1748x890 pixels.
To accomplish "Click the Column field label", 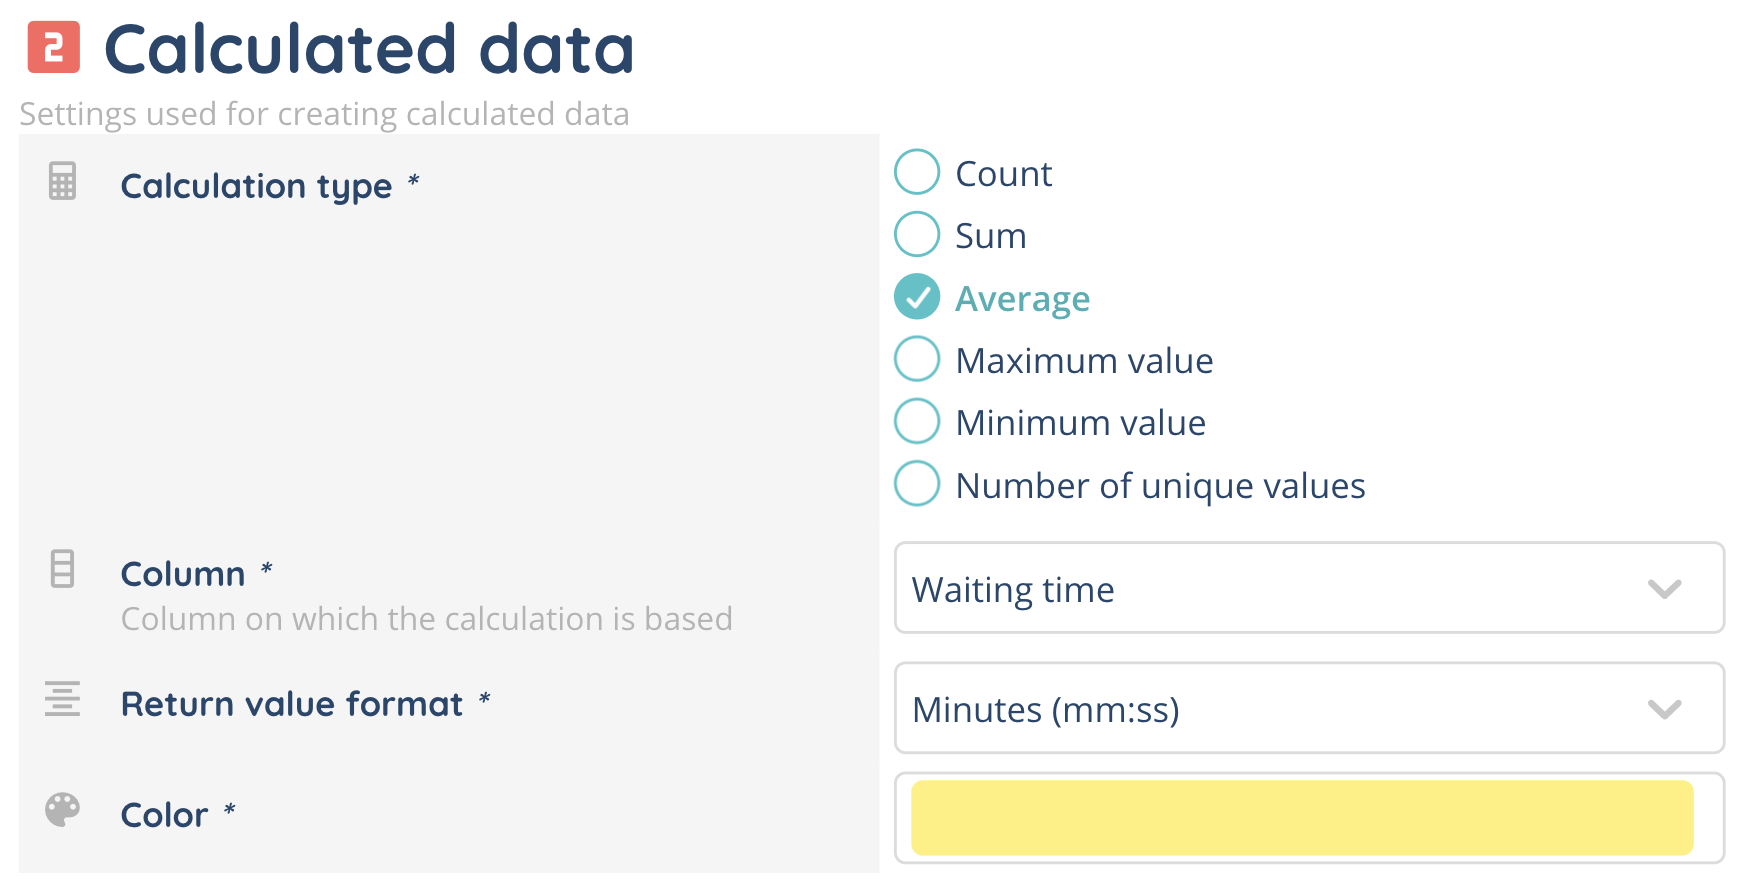I will click(x=183, y=574).
